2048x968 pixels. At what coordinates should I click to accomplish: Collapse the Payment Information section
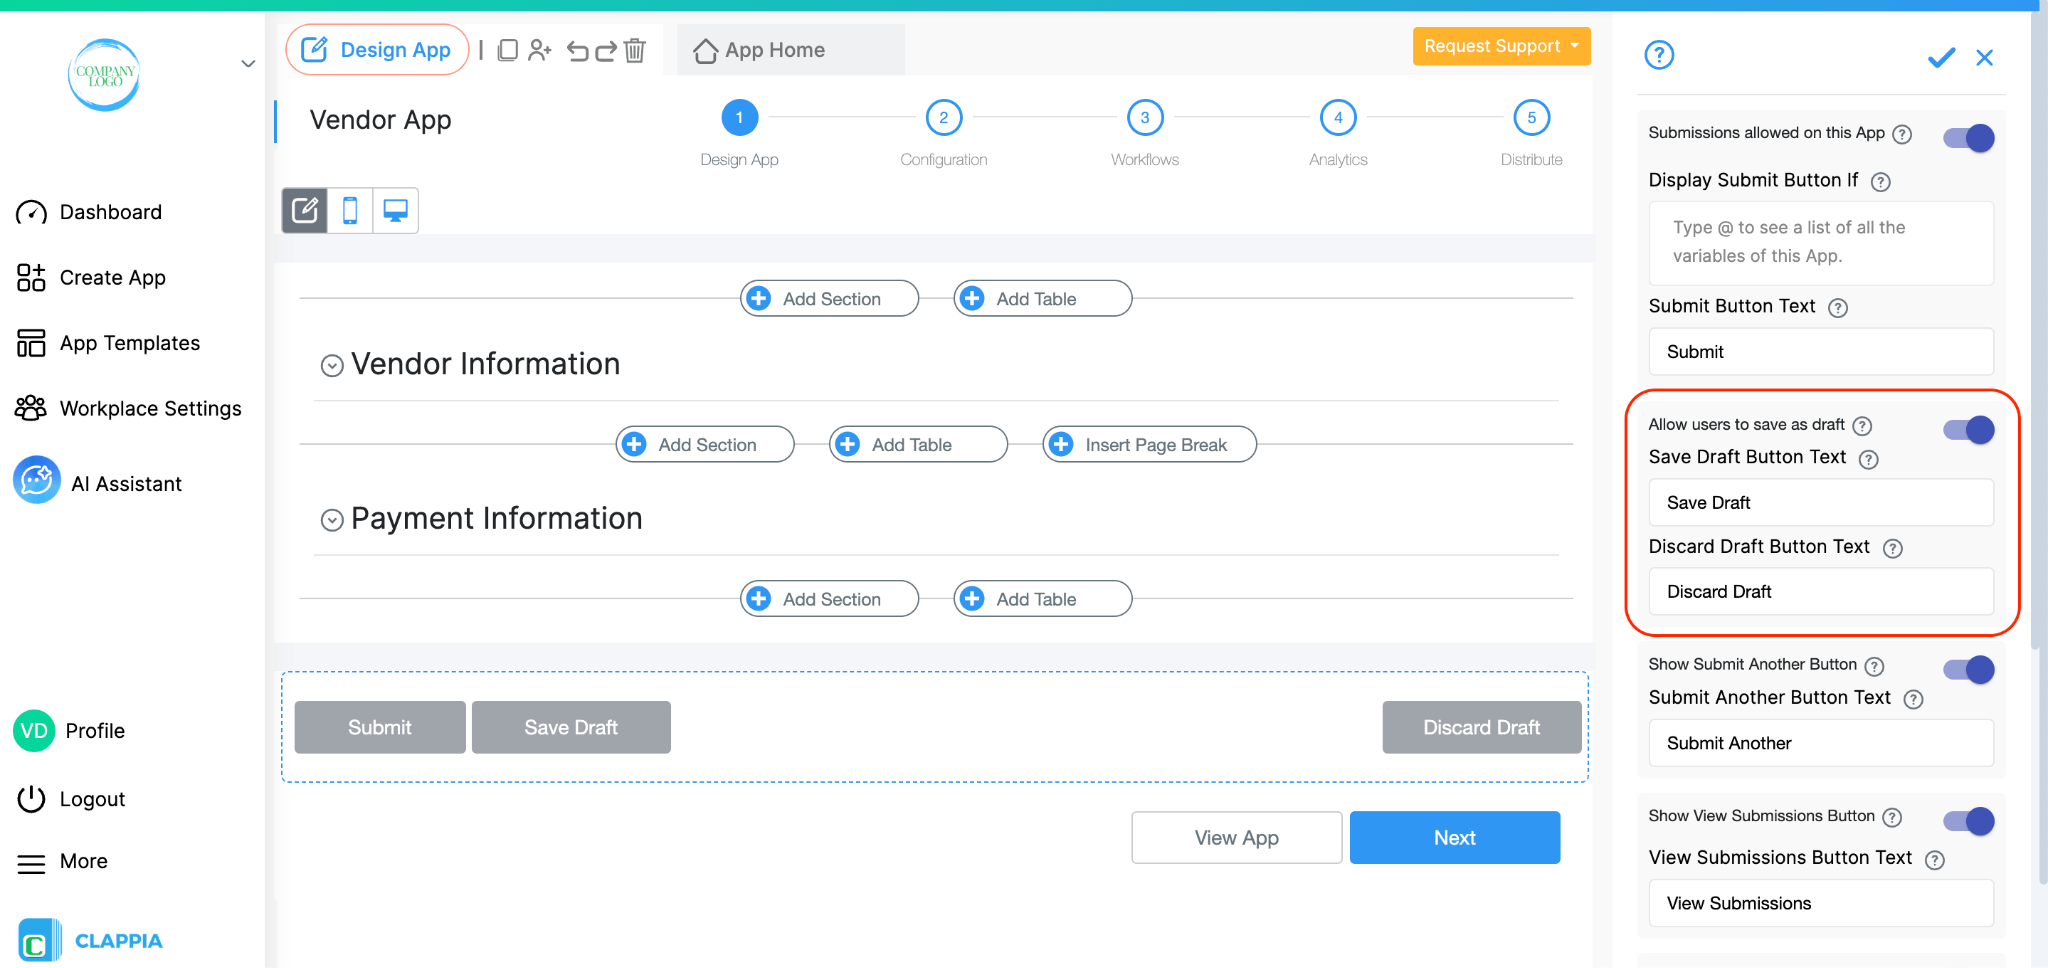pos(331,520)
